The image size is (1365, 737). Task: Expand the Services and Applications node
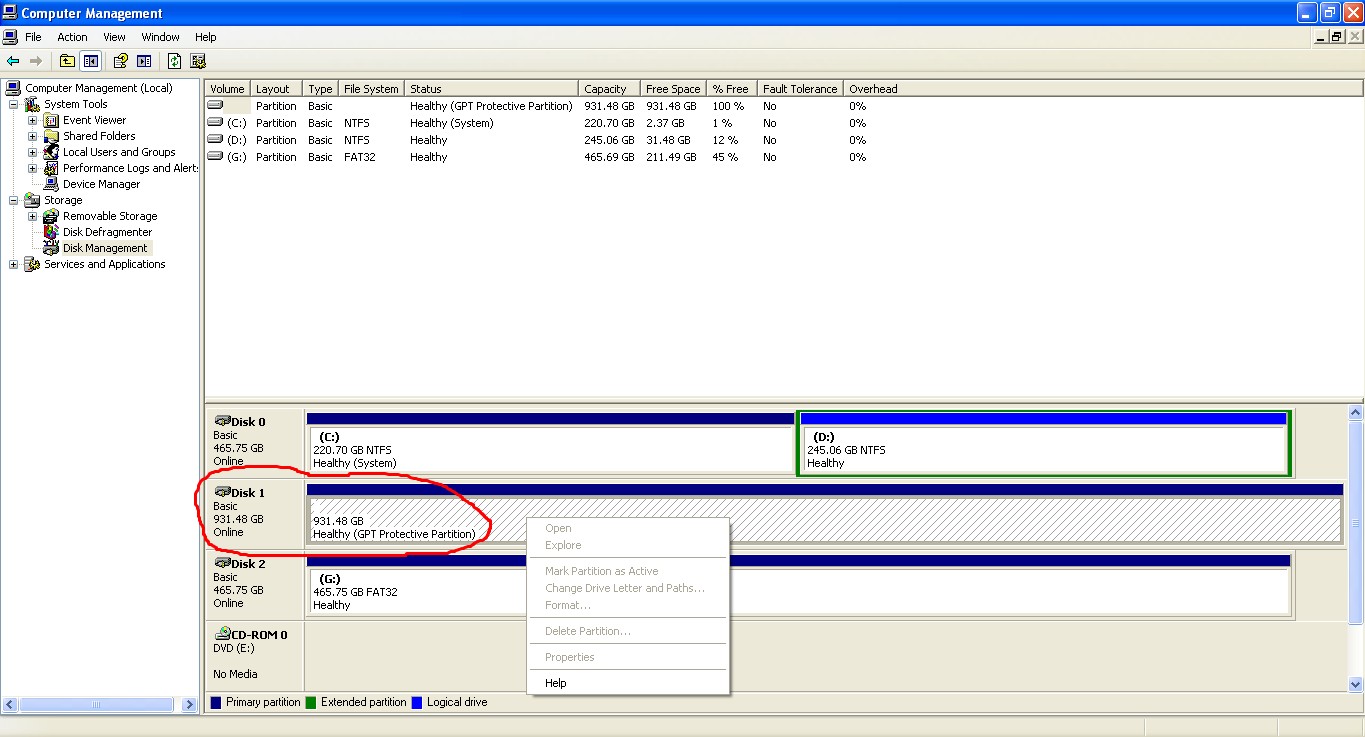(13, 264)
